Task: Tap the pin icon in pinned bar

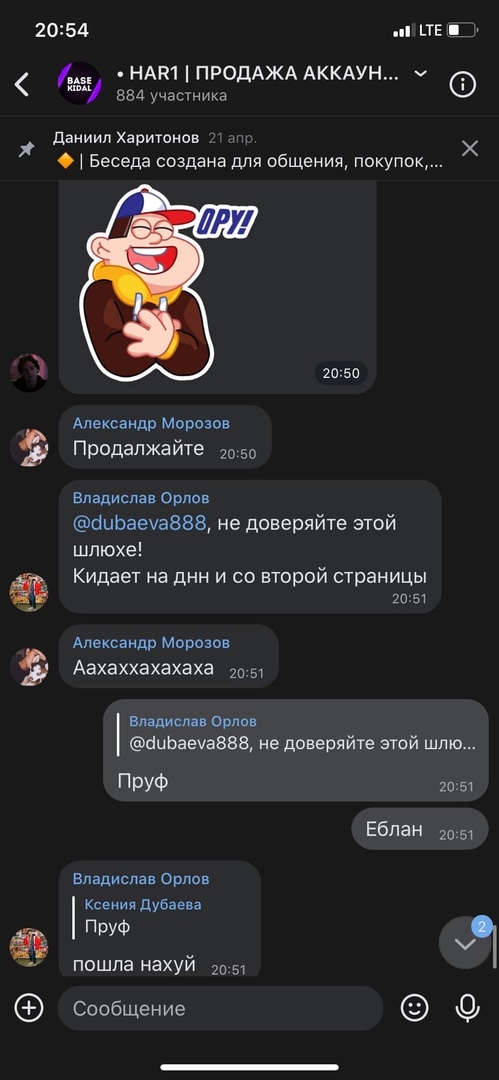Action: [x=26, y=149]
